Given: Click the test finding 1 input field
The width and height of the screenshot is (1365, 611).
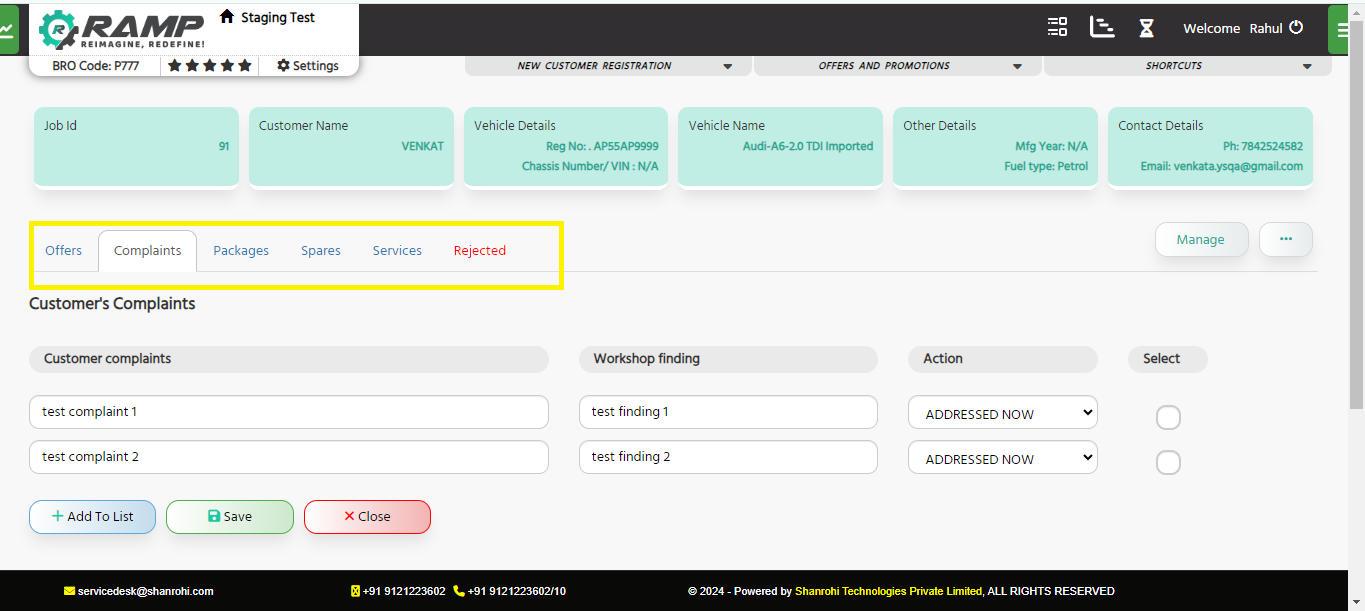Looking at the screenshot, I should point(728,412).
